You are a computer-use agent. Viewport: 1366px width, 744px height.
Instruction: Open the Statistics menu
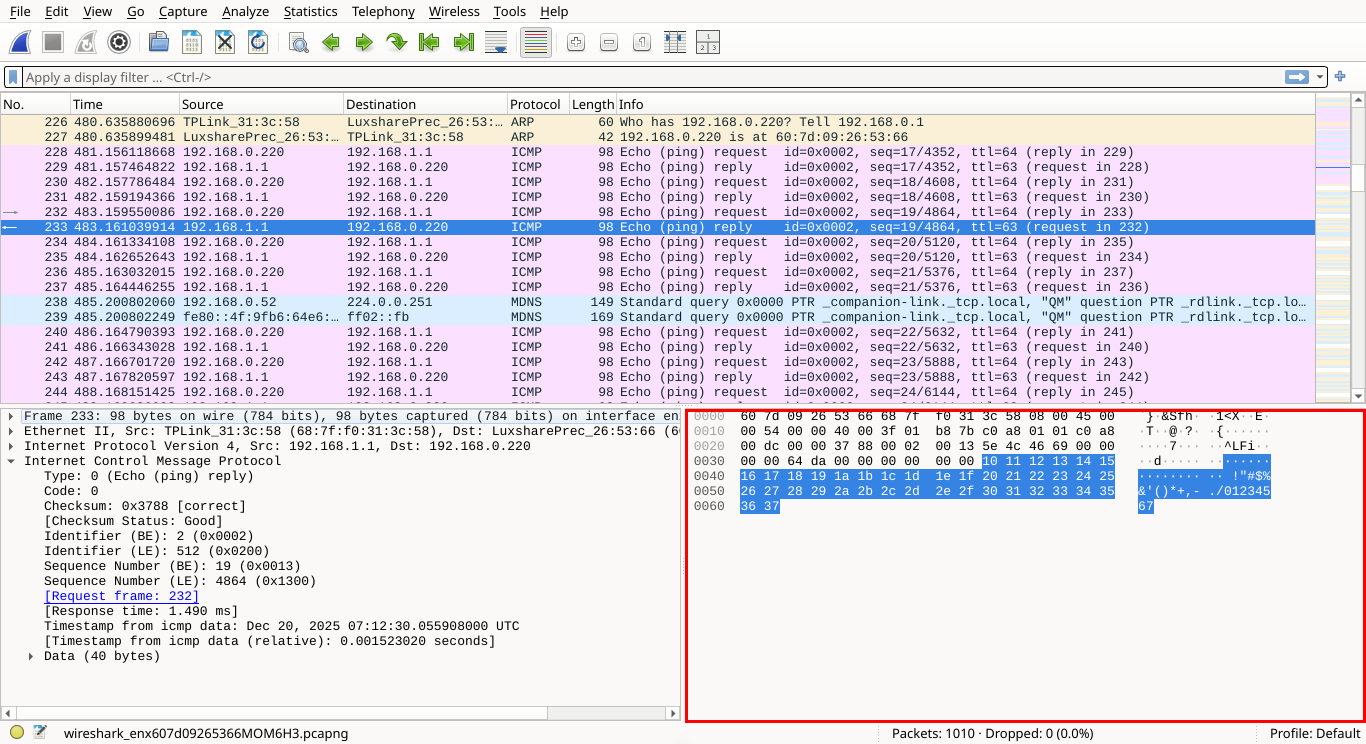pos(310,11)
